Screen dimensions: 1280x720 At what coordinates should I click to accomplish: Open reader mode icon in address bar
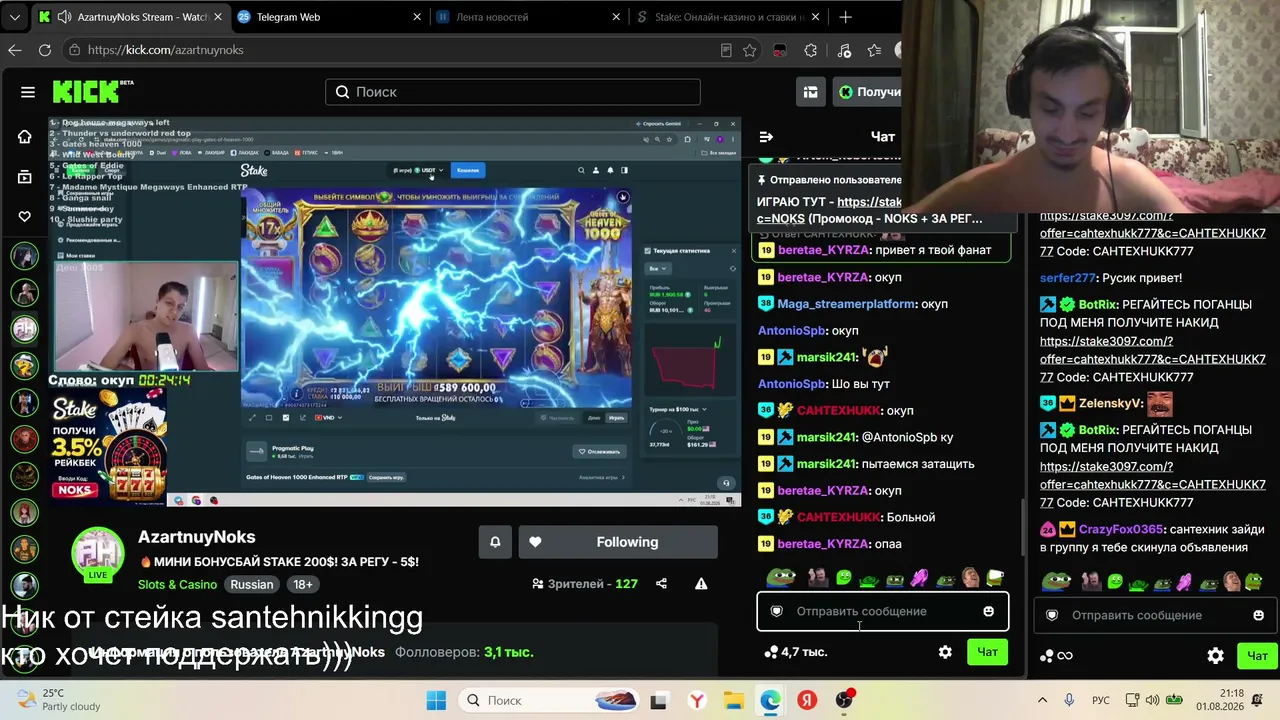pos(727,50)
